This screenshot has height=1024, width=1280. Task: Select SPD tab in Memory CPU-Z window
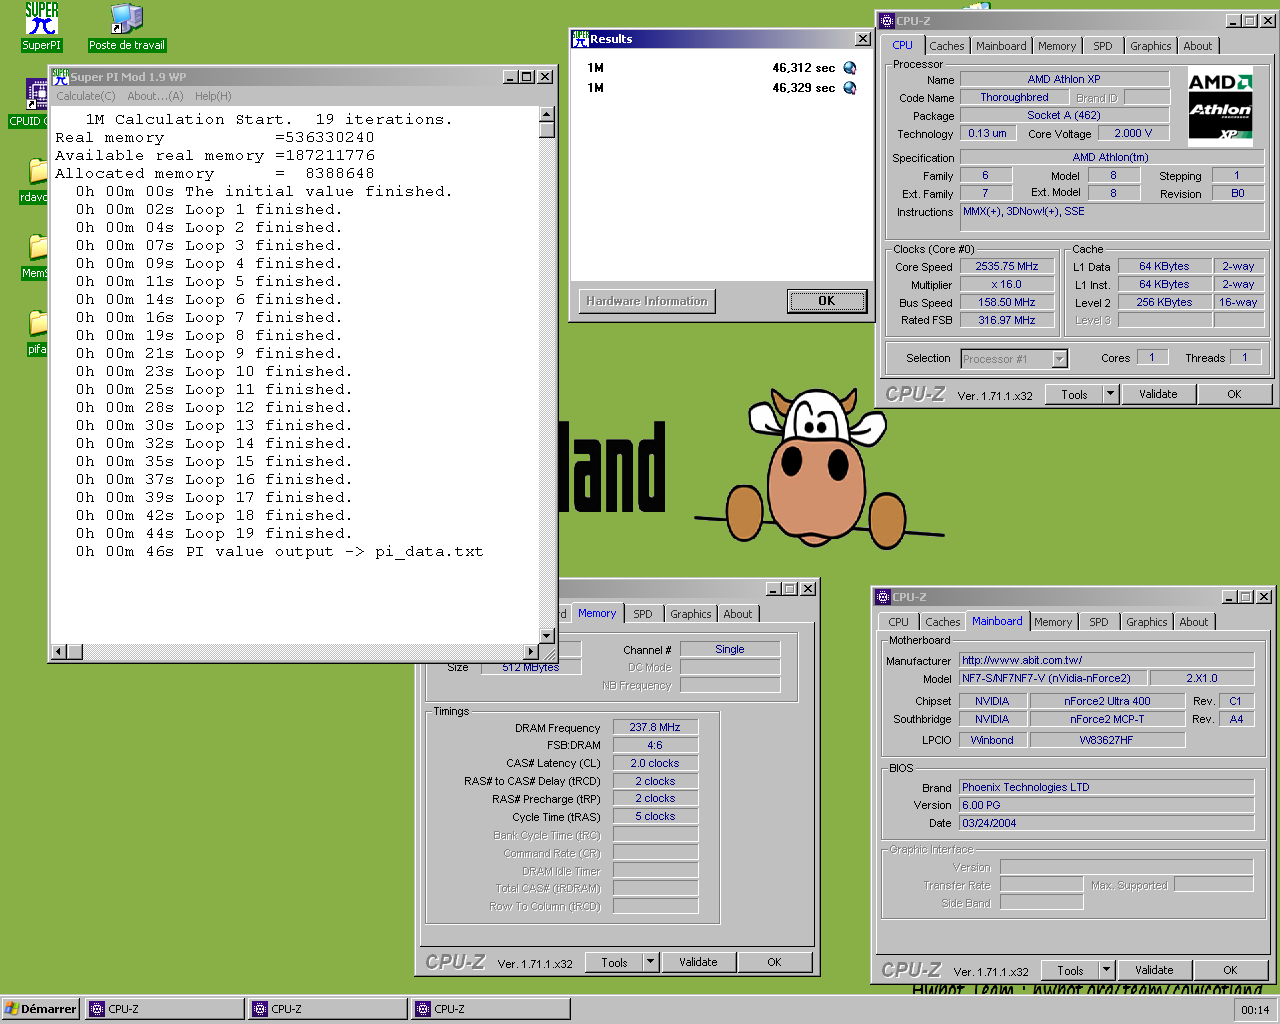coord(643,614)
